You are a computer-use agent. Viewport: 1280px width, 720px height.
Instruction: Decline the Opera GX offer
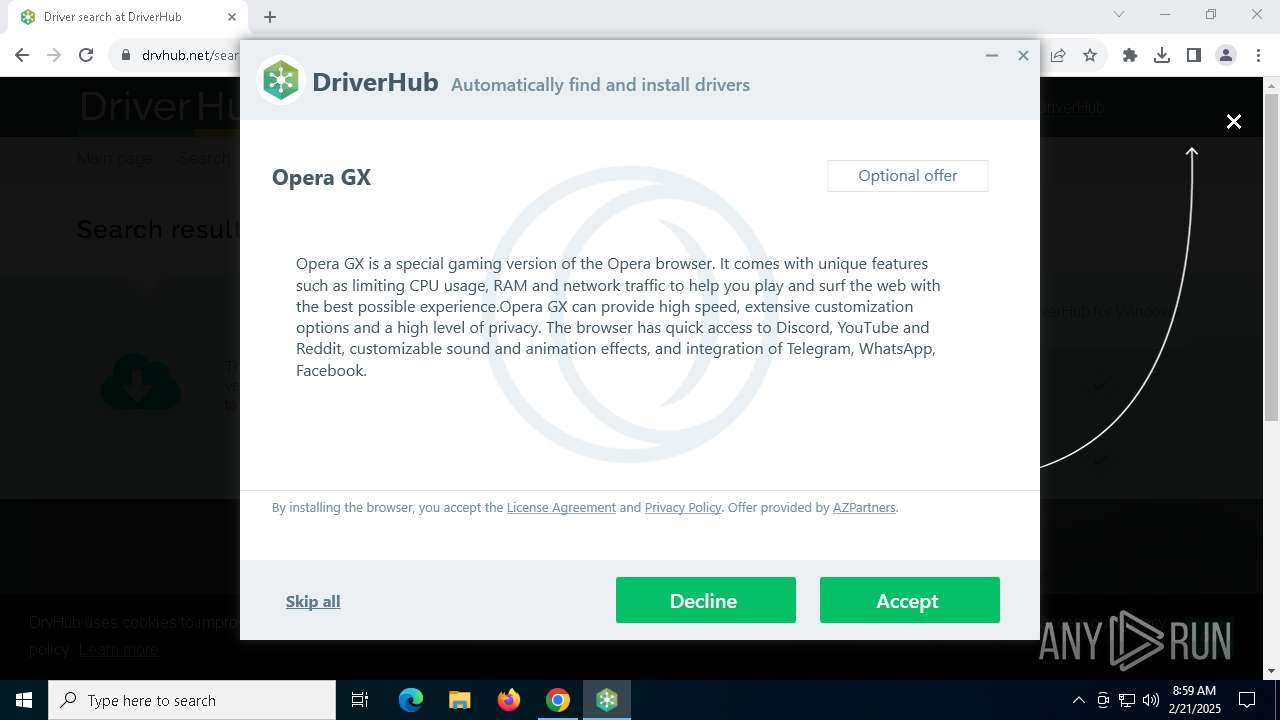pyautogui.click(x=705, y=600)
